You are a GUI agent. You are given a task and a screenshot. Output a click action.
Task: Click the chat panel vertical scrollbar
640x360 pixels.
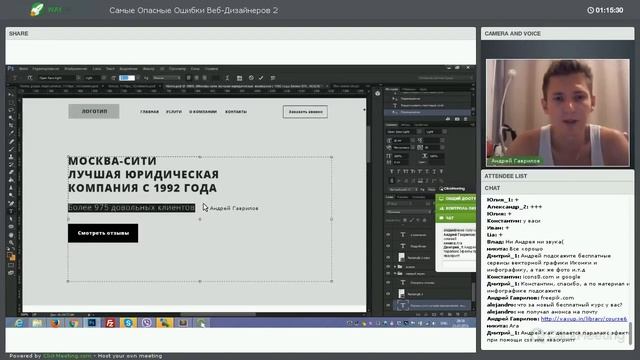pyautogui.click(x=631, y=333)
